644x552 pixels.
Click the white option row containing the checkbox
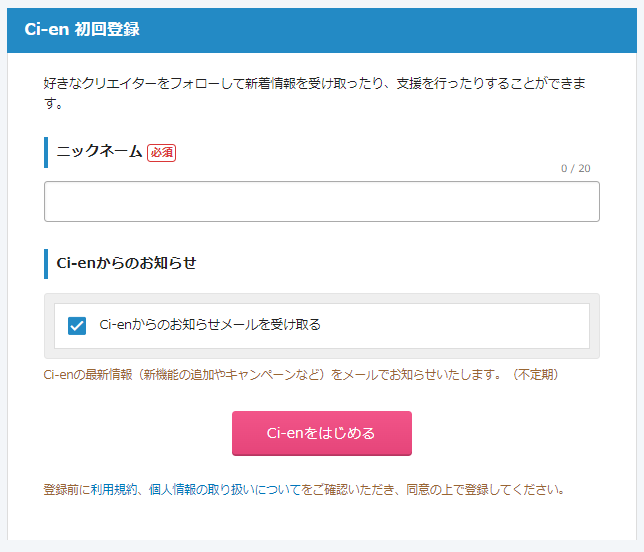coord(322,326)
